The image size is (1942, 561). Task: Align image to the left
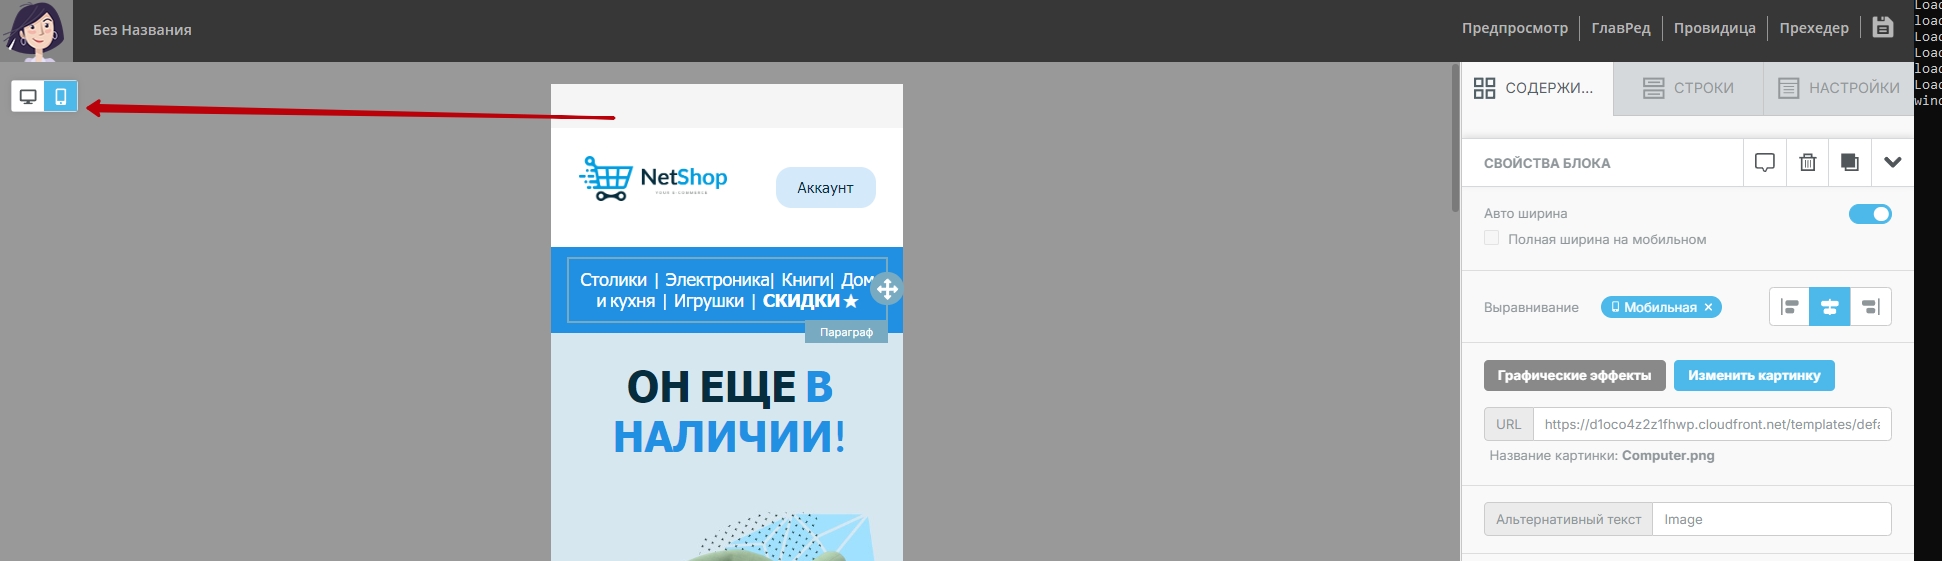point(1790,307)
